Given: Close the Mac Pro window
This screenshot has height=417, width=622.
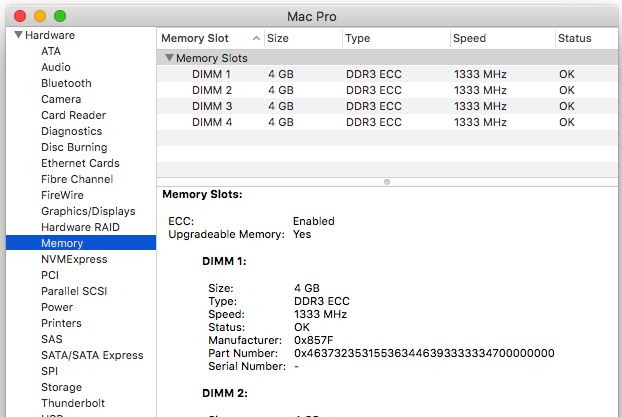Looking at the screenshot, I should point(20,16).
